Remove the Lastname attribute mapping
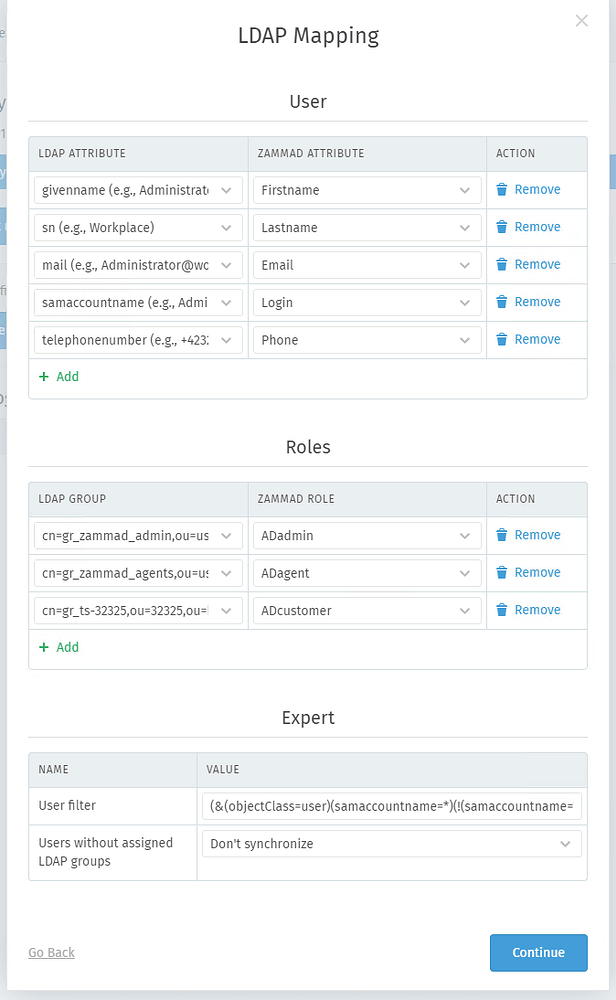This screenshot has width=616, height=1000. click(530, 227)
